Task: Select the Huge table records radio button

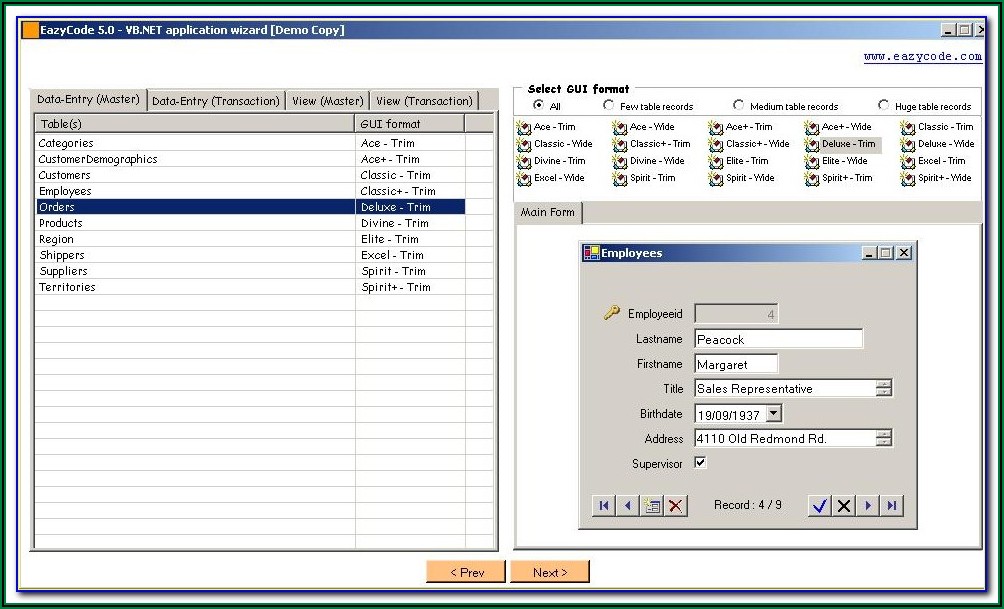Action: click(x=883, y=105)
